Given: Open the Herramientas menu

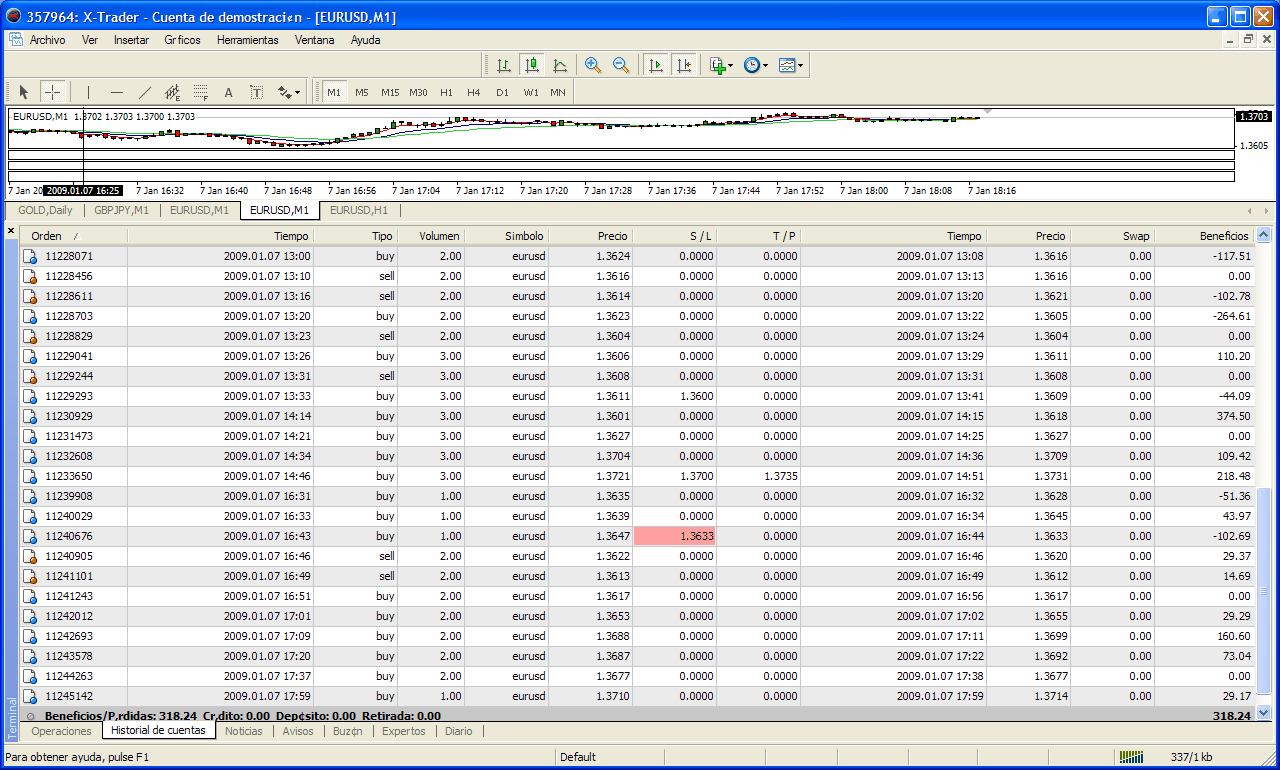Looking at the screenshot, I should pyautogui.click(x=247, y=40).
